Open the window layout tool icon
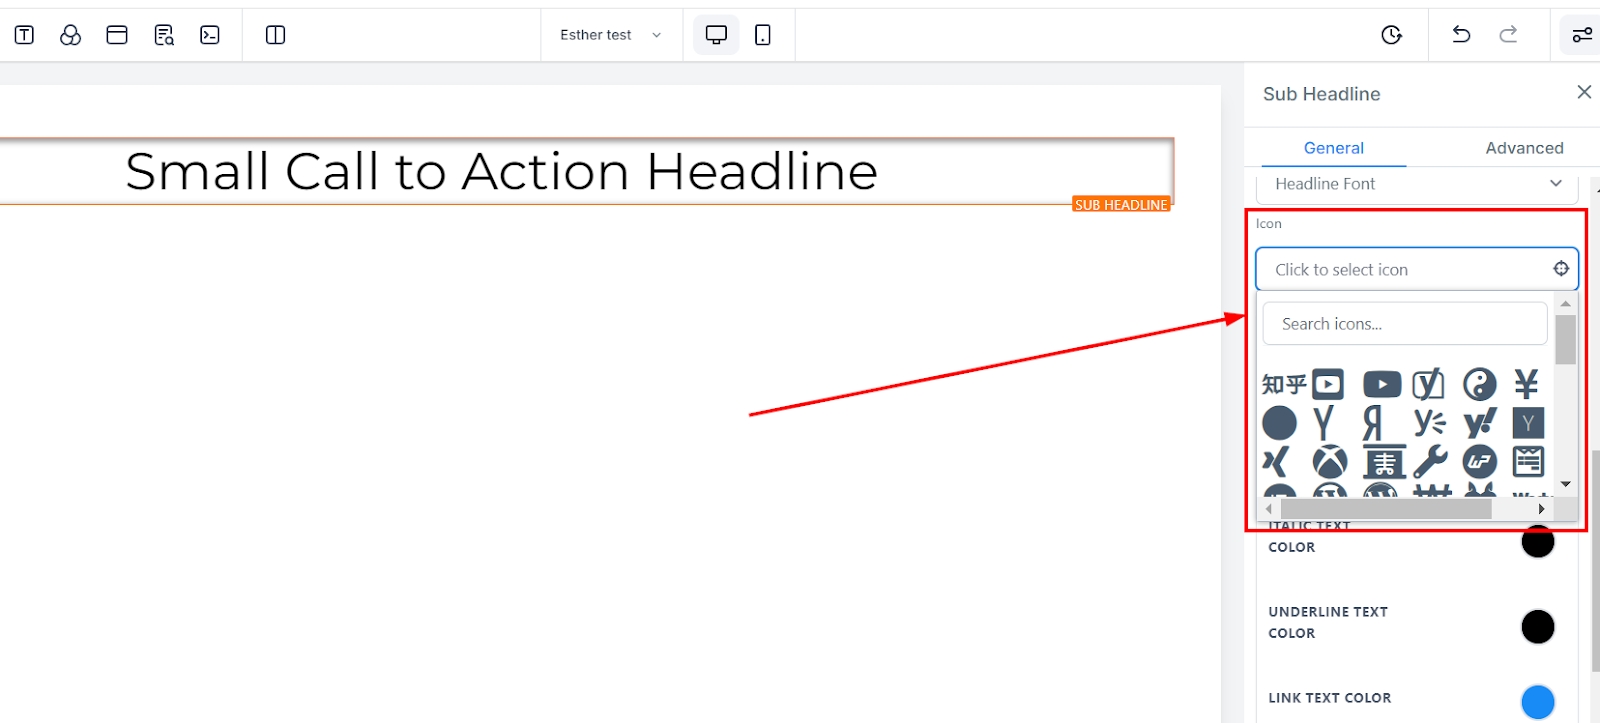The width and height of the screenshot is (1600, 723). click(117, 35)
